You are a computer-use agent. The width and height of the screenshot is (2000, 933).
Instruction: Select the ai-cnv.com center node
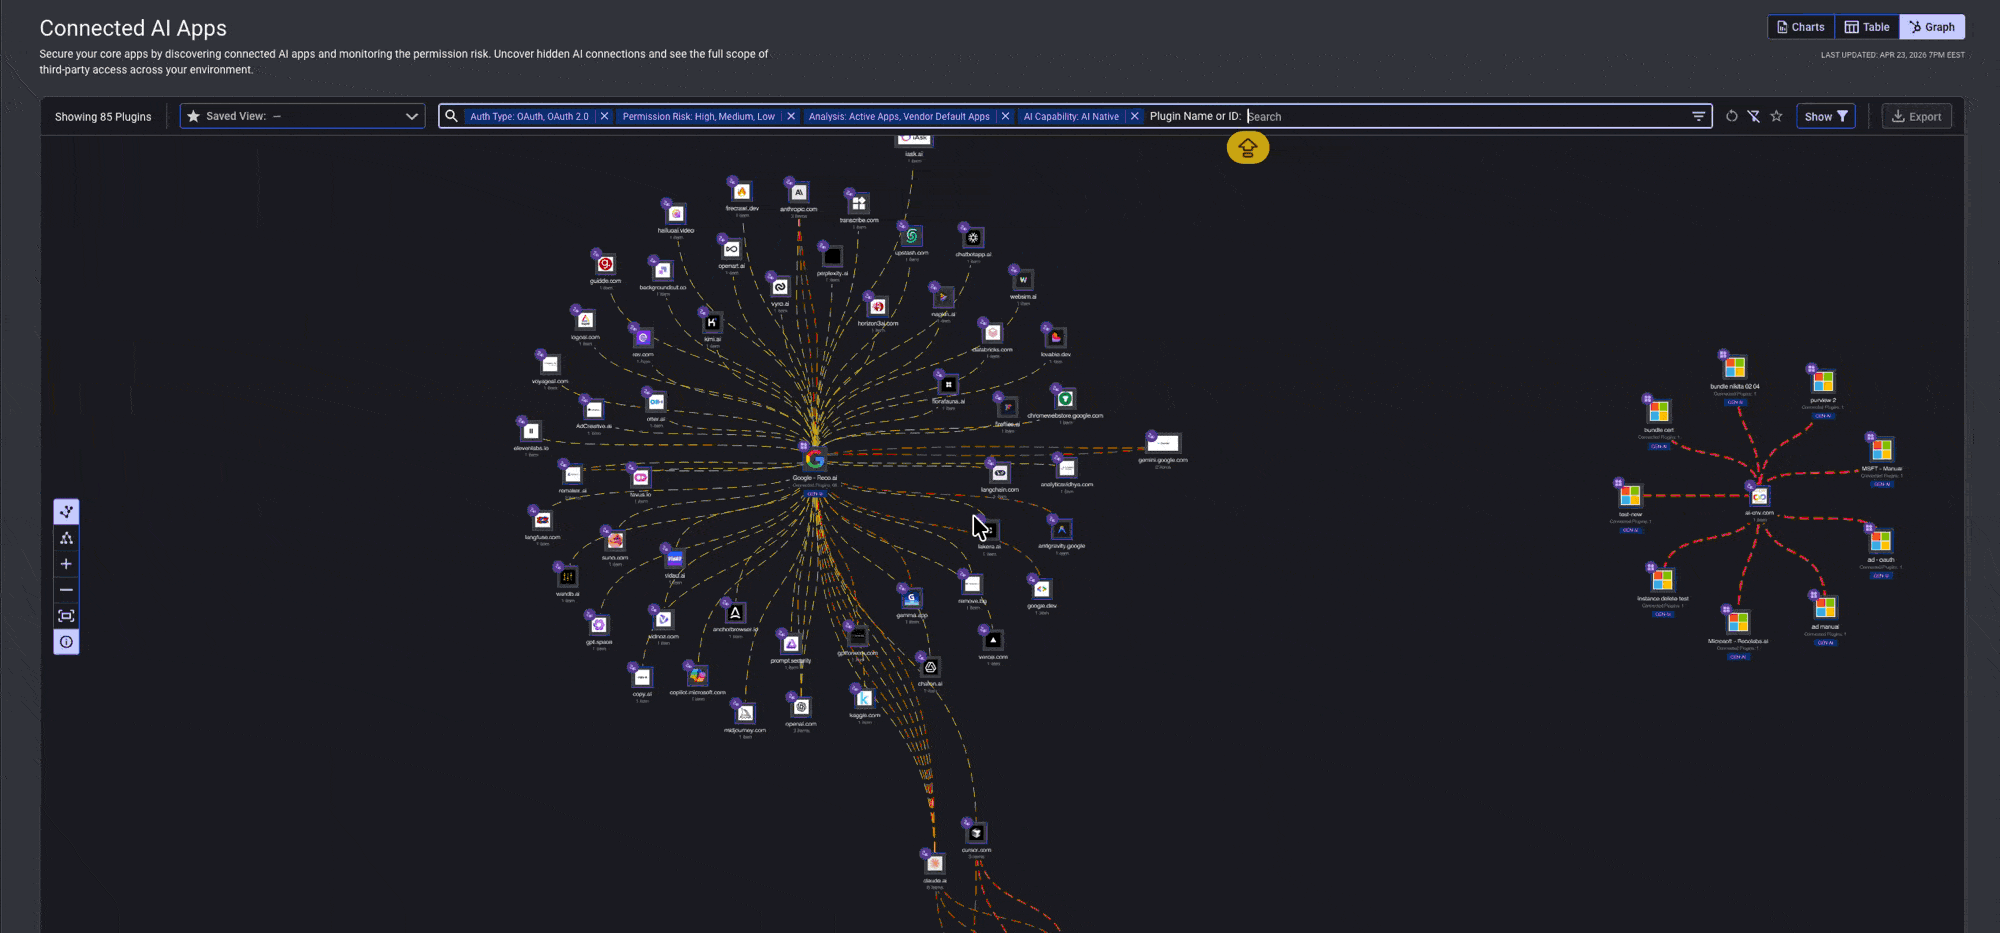[1759, 496]
